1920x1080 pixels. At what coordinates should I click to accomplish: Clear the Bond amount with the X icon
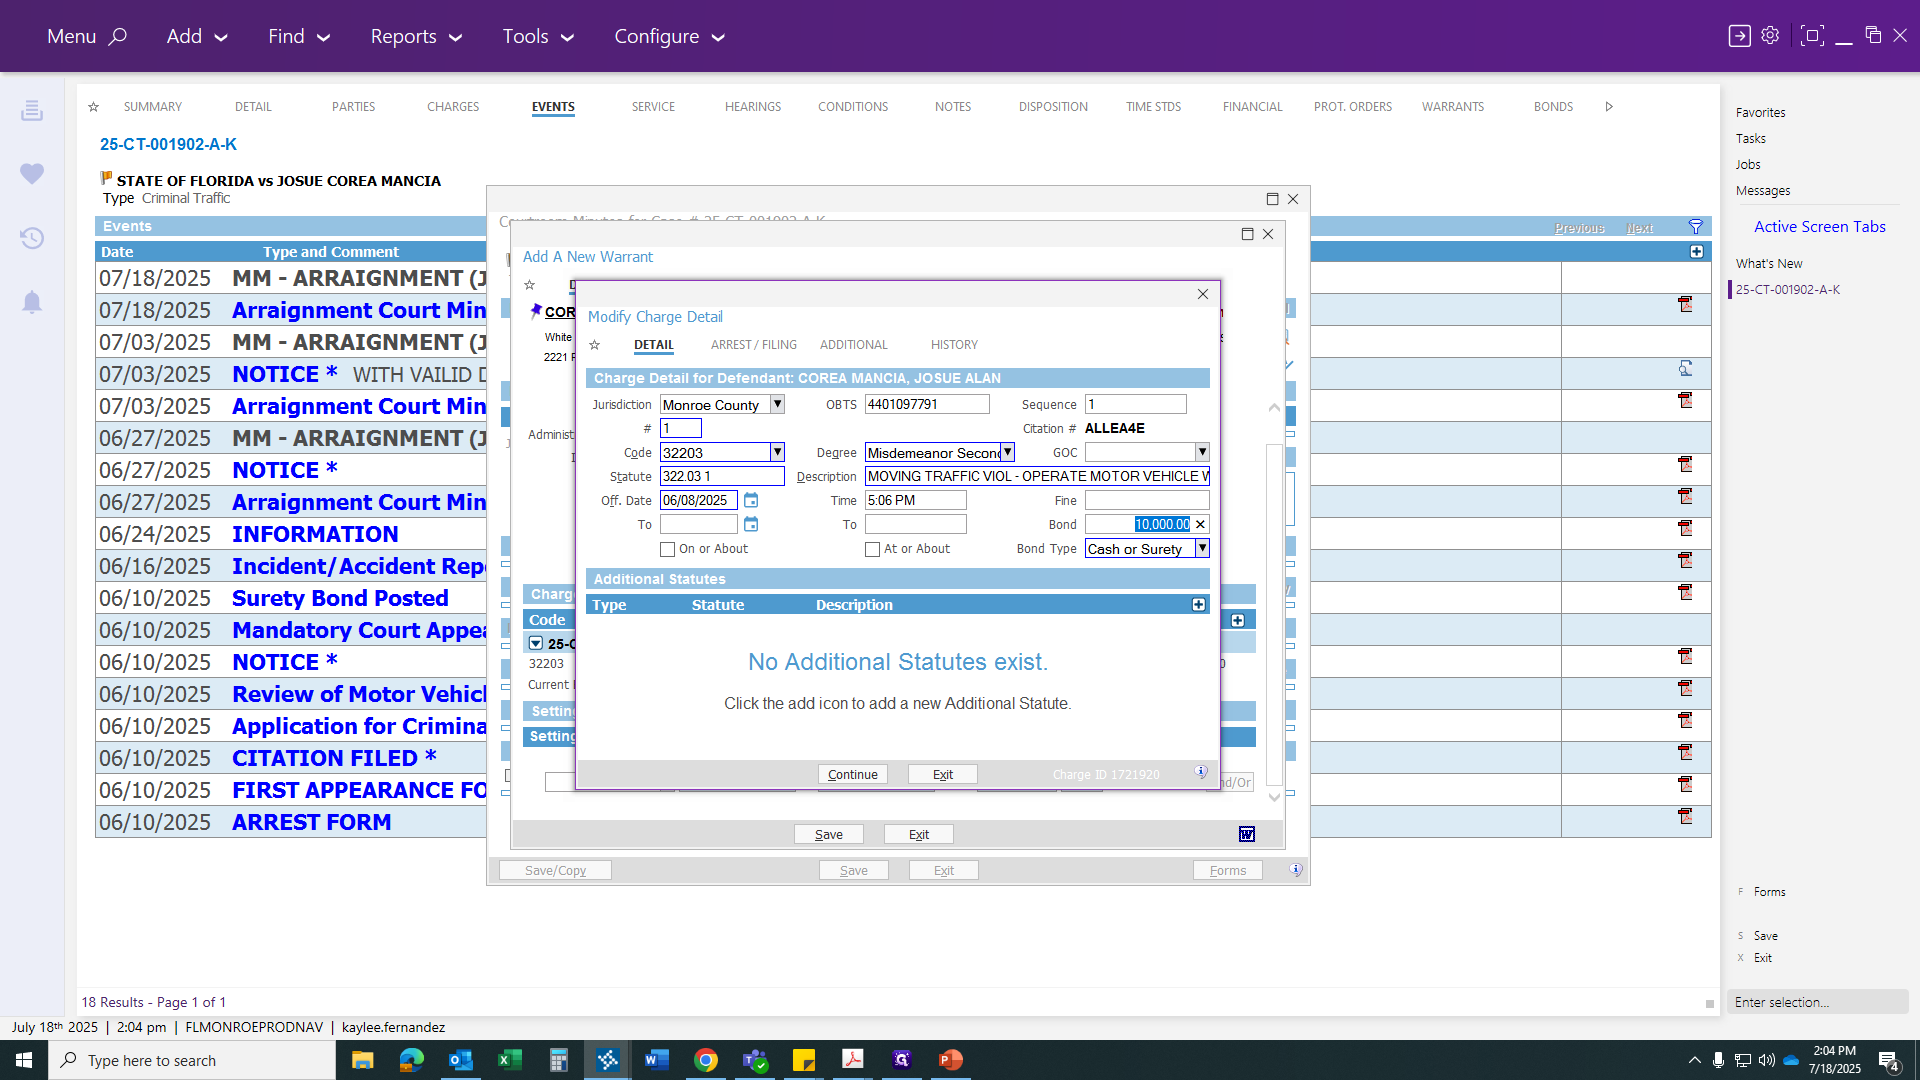coord(1200,524)
